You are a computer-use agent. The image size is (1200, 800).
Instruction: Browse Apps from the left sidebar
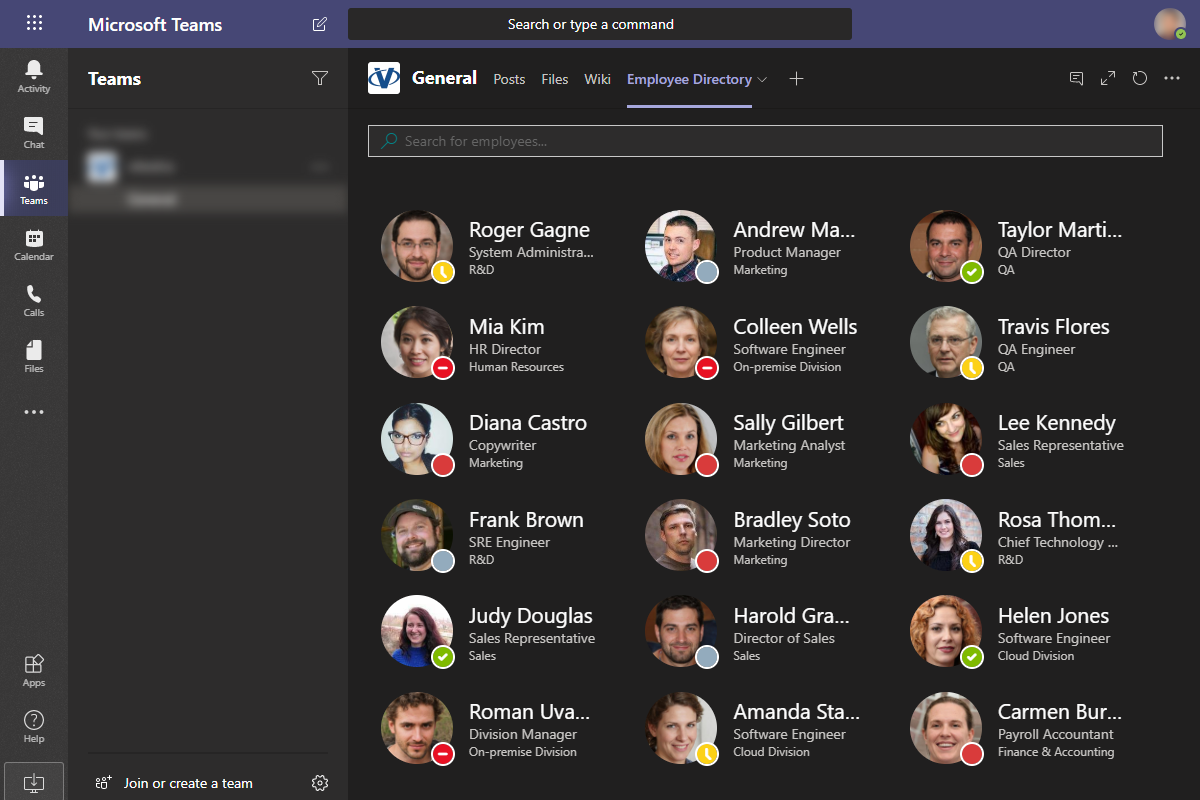coord(34,668)
